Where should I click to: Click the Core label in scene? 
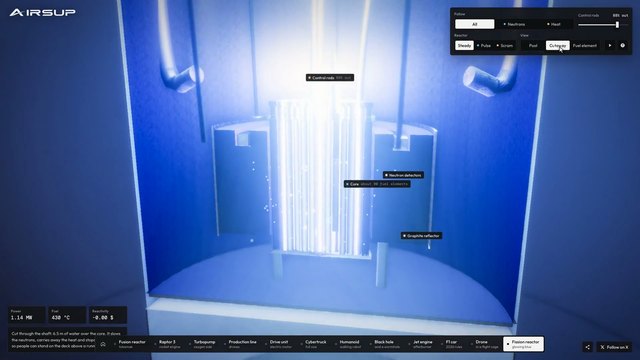(x=377, y=184)
